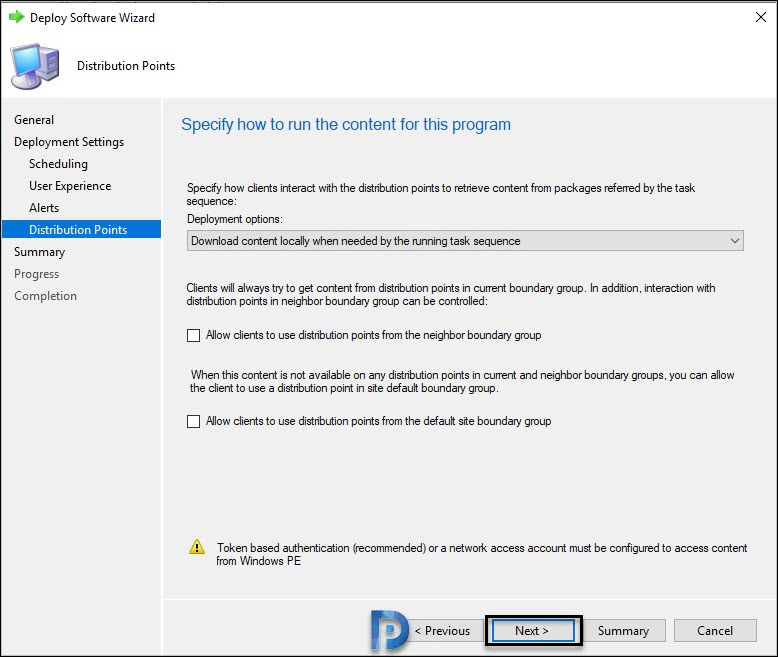Click the green arrow wizard title icon
778x657 pixels.
click(x=16, y=17)
